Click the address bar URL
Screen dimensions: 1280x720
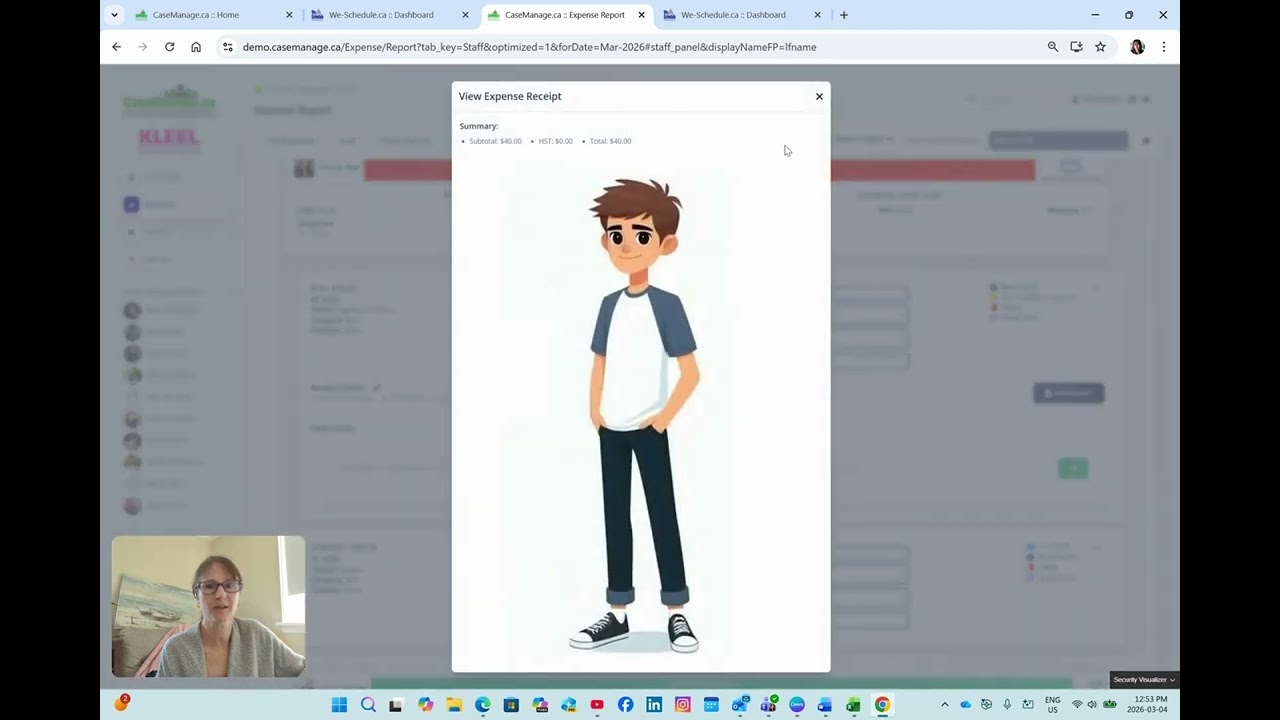pyautogui.click(x=529, y=47)
